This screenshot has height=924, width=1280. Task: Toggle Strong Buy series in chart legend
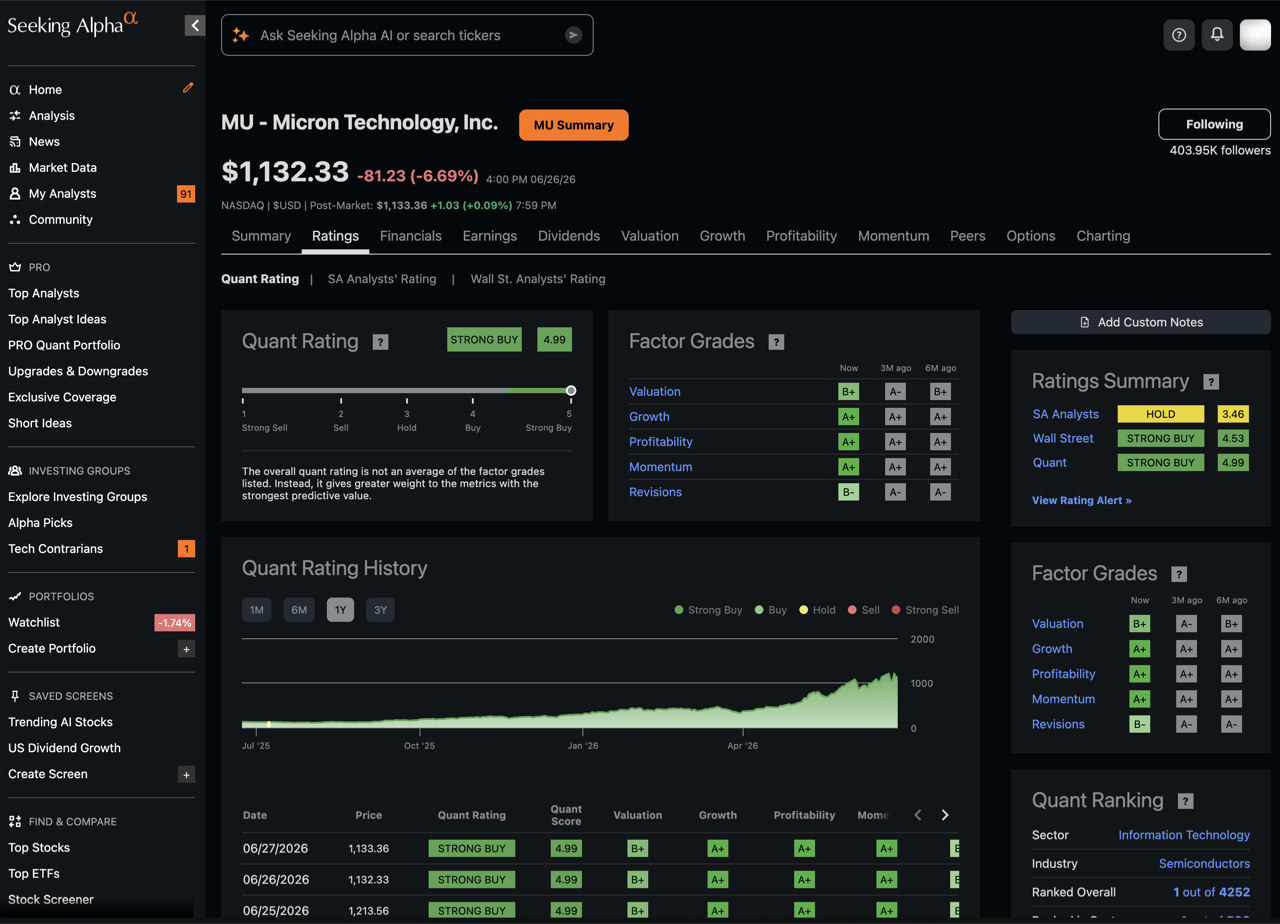pos(709,610)
